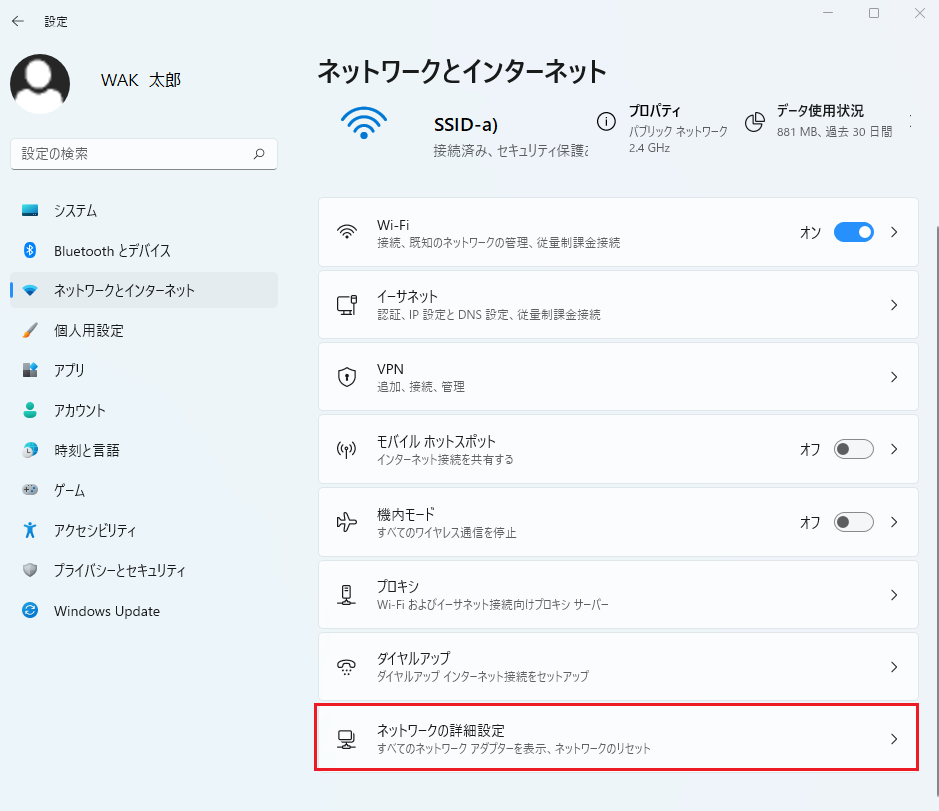Viewport: 939px width, 811px height.
Task: Open モバイル ホットスポット chevron arrow
Action: 894,449
